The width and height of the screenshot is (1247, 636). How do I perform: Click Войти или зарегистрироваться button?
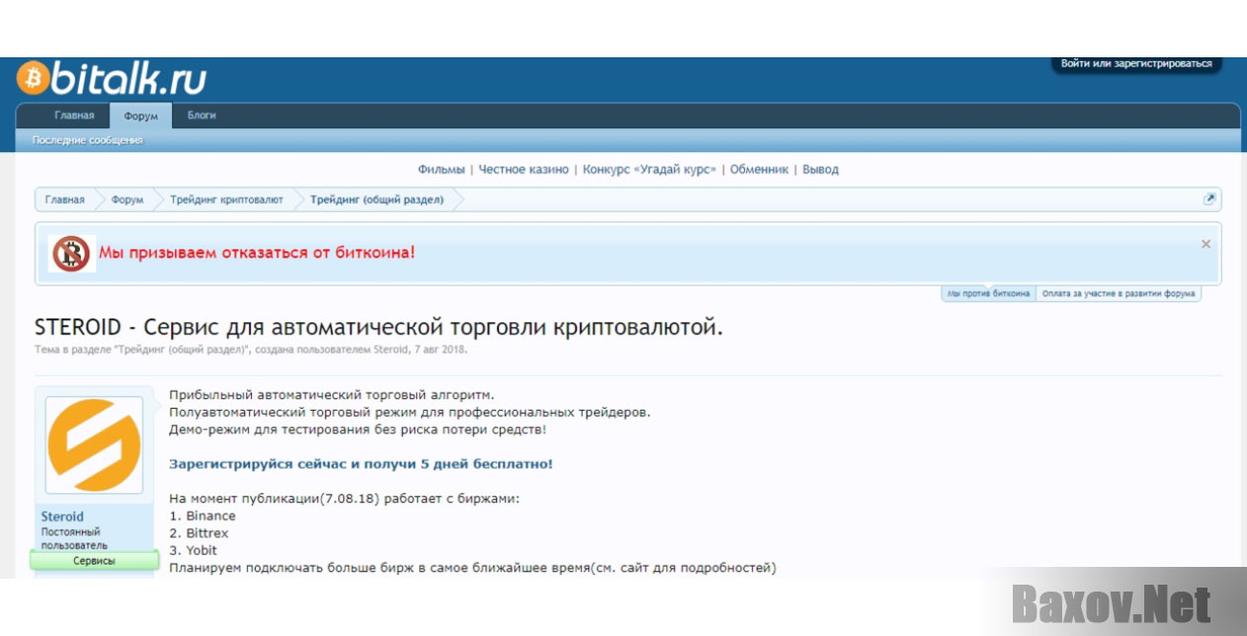[1136, 64]
